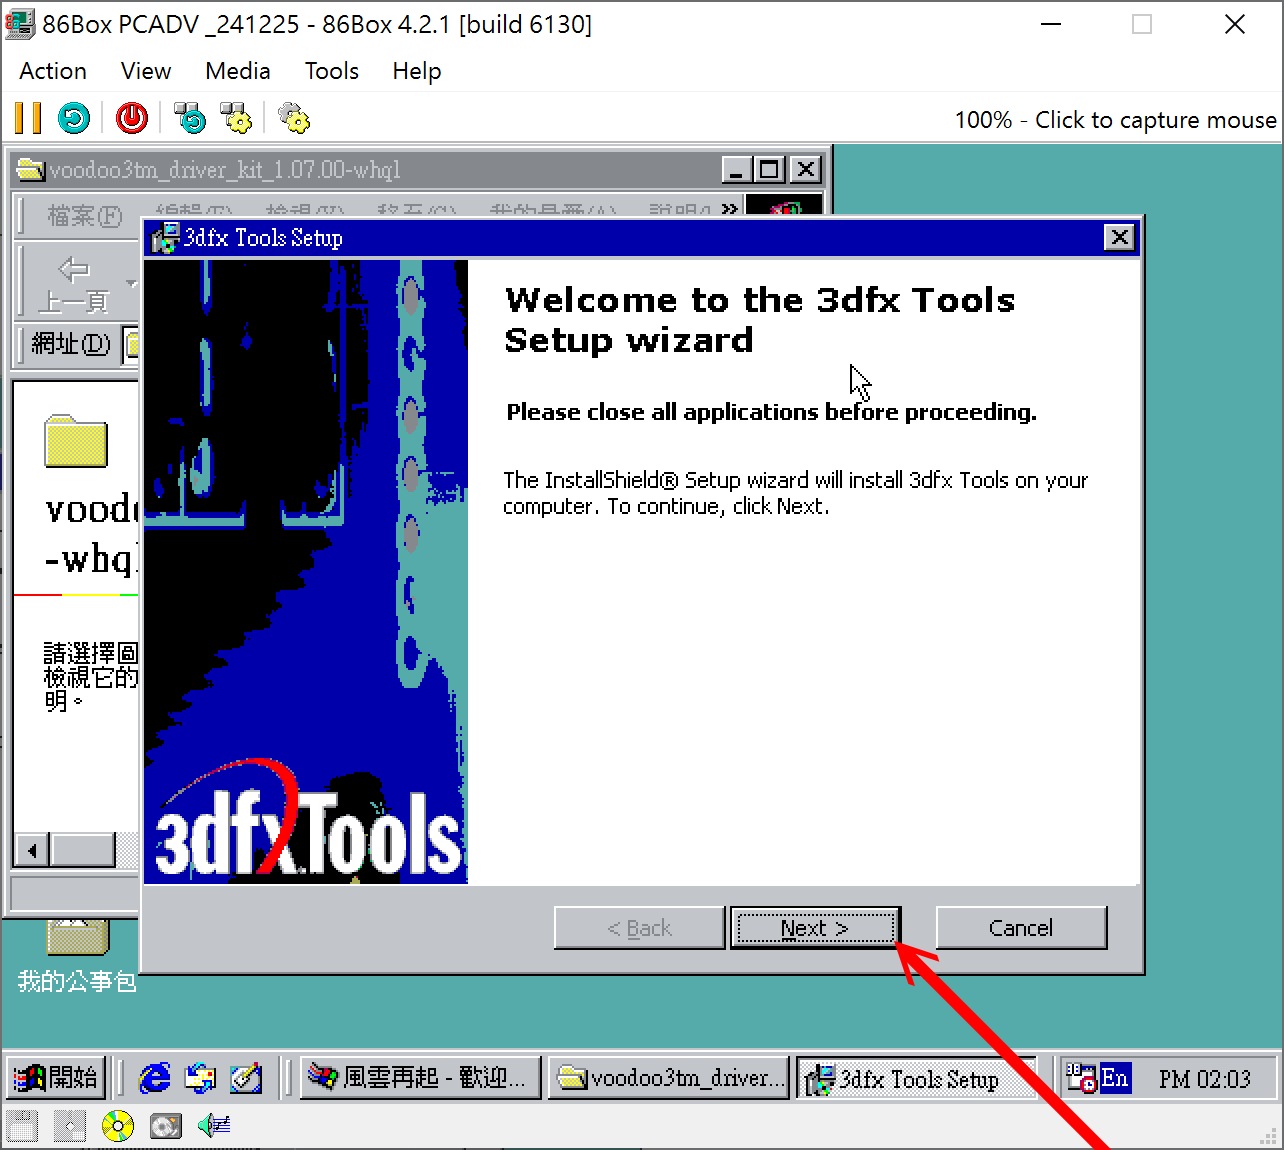The height and width of the screenshot is (1150, 1284).
Task: Click the sound status bar icon
Action: pyautogui.click(x=214, y=1126)
